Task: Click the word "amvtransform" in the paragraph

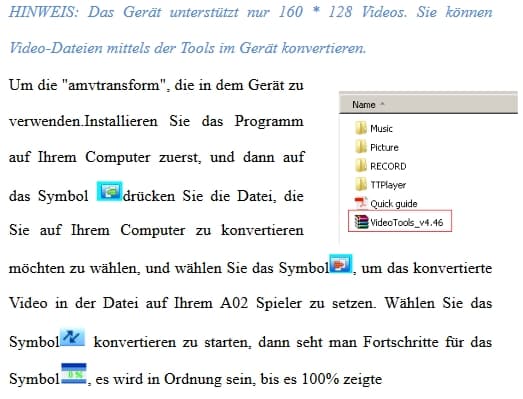Action: coord(114,85)
